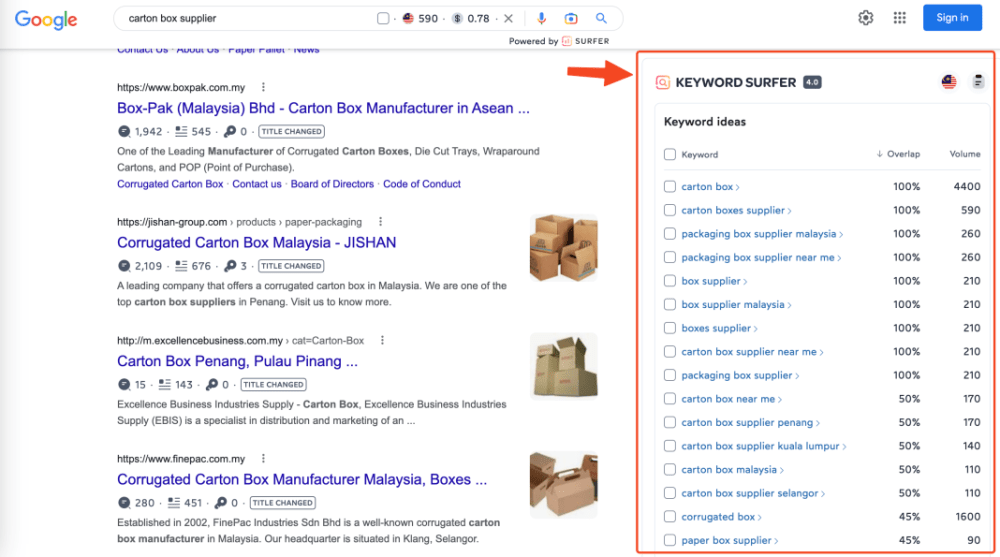The height and width of the screenshot is (557, 1000).
Task: Click traffic icon showing 1,942
Action: pos(124,131)
